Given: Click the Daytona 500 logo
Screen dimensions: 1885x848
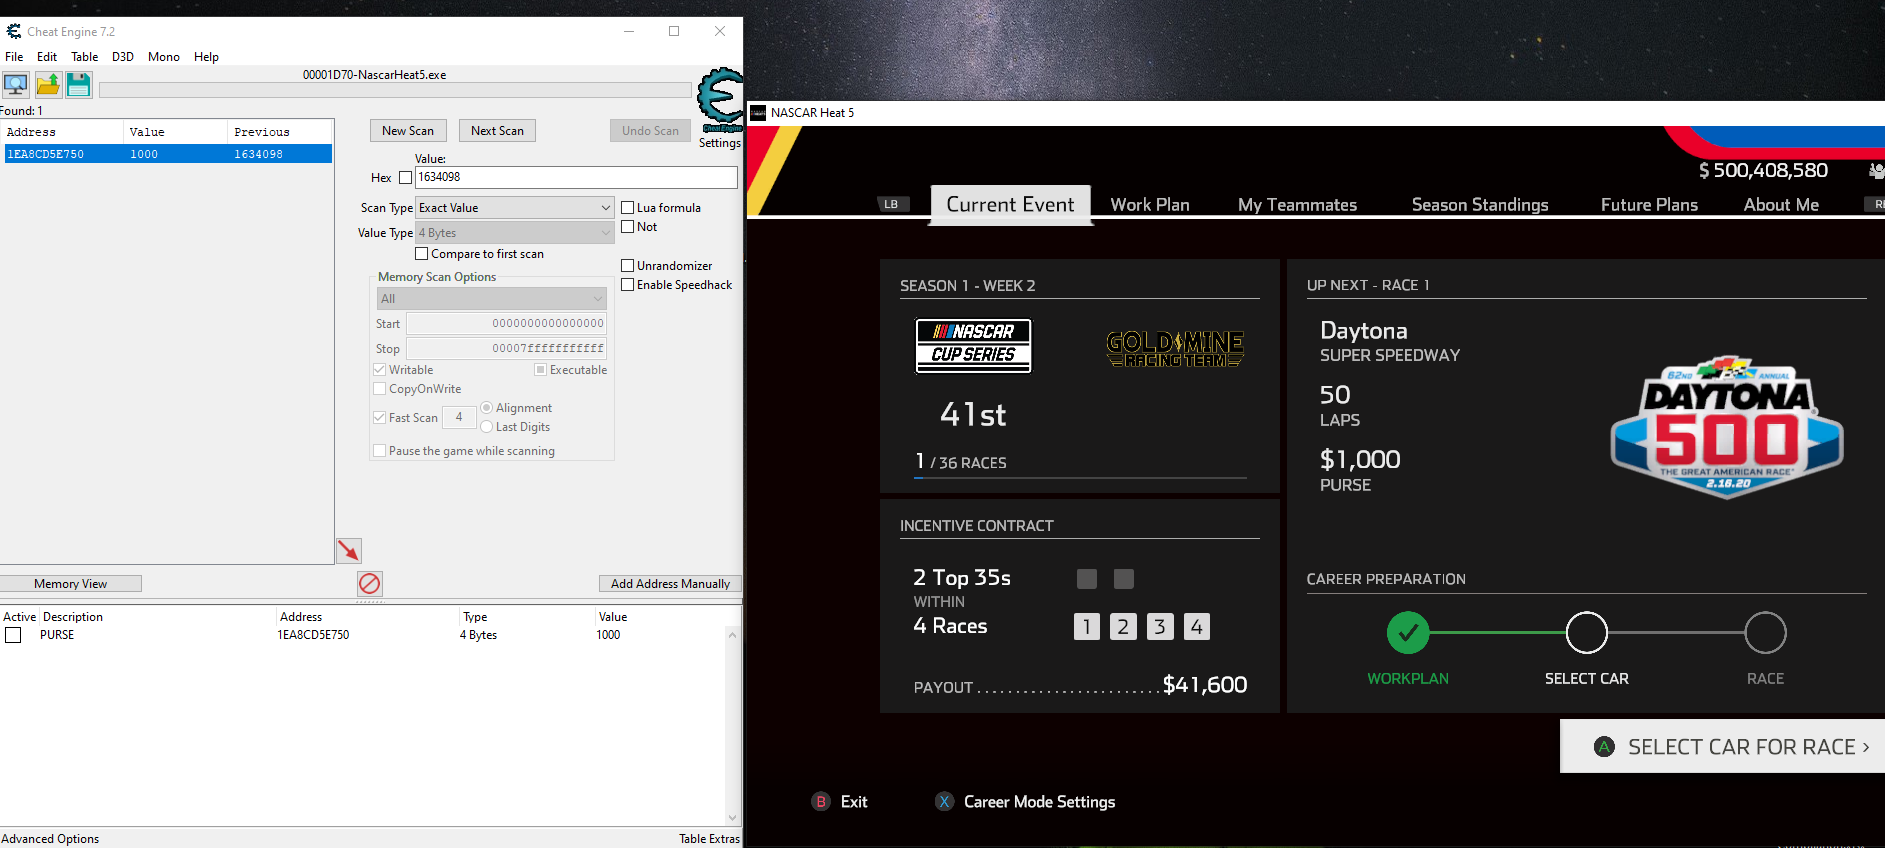Looking at the screenshot, I should pos(1726,427).
